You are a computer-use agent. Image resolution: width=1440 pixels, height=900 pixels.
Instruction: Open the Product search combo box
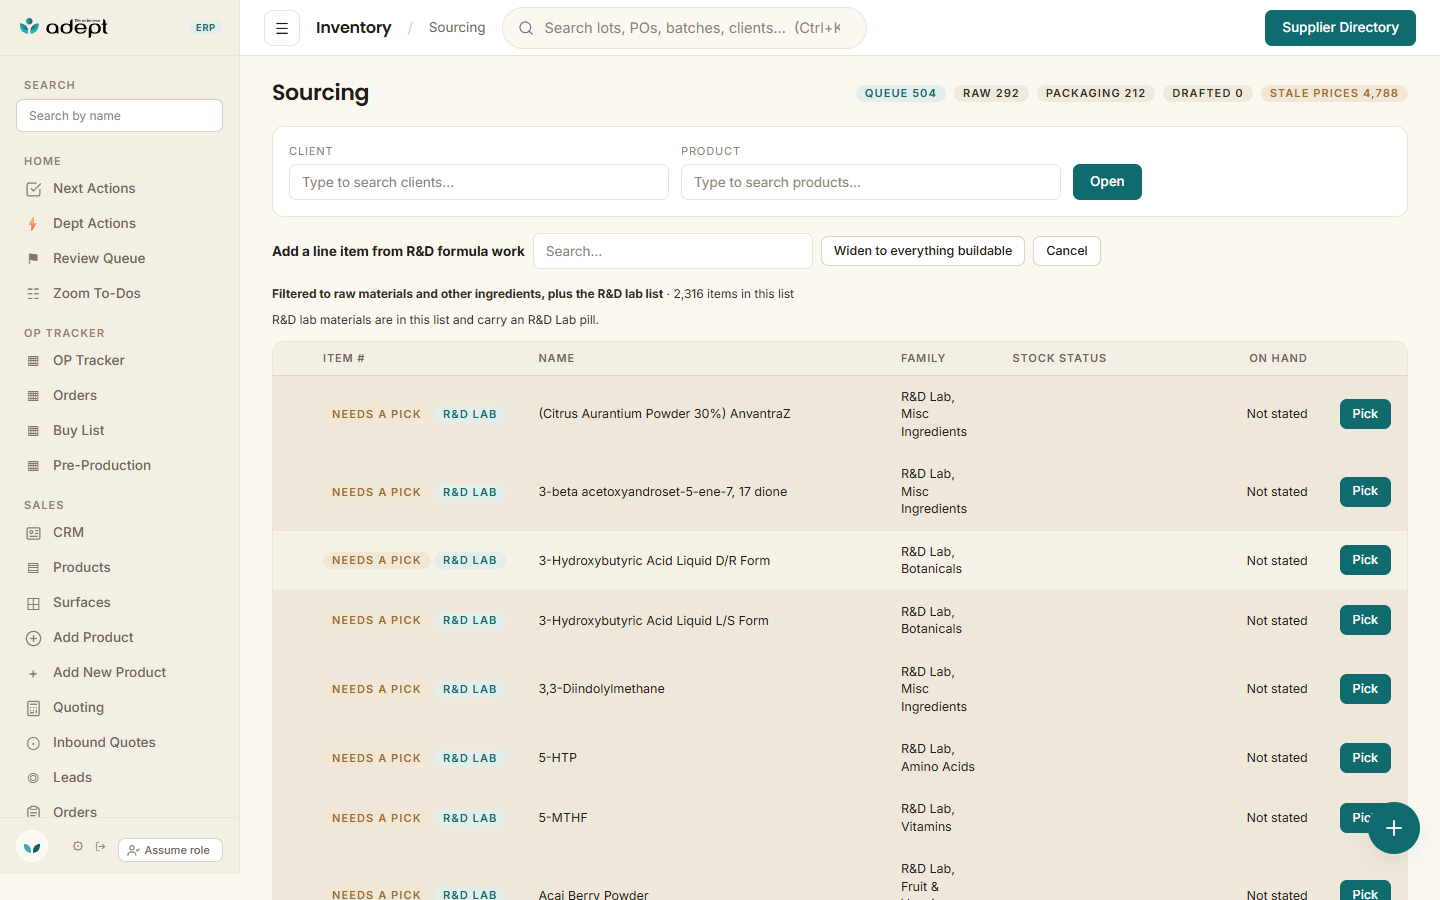pos(871,182)
